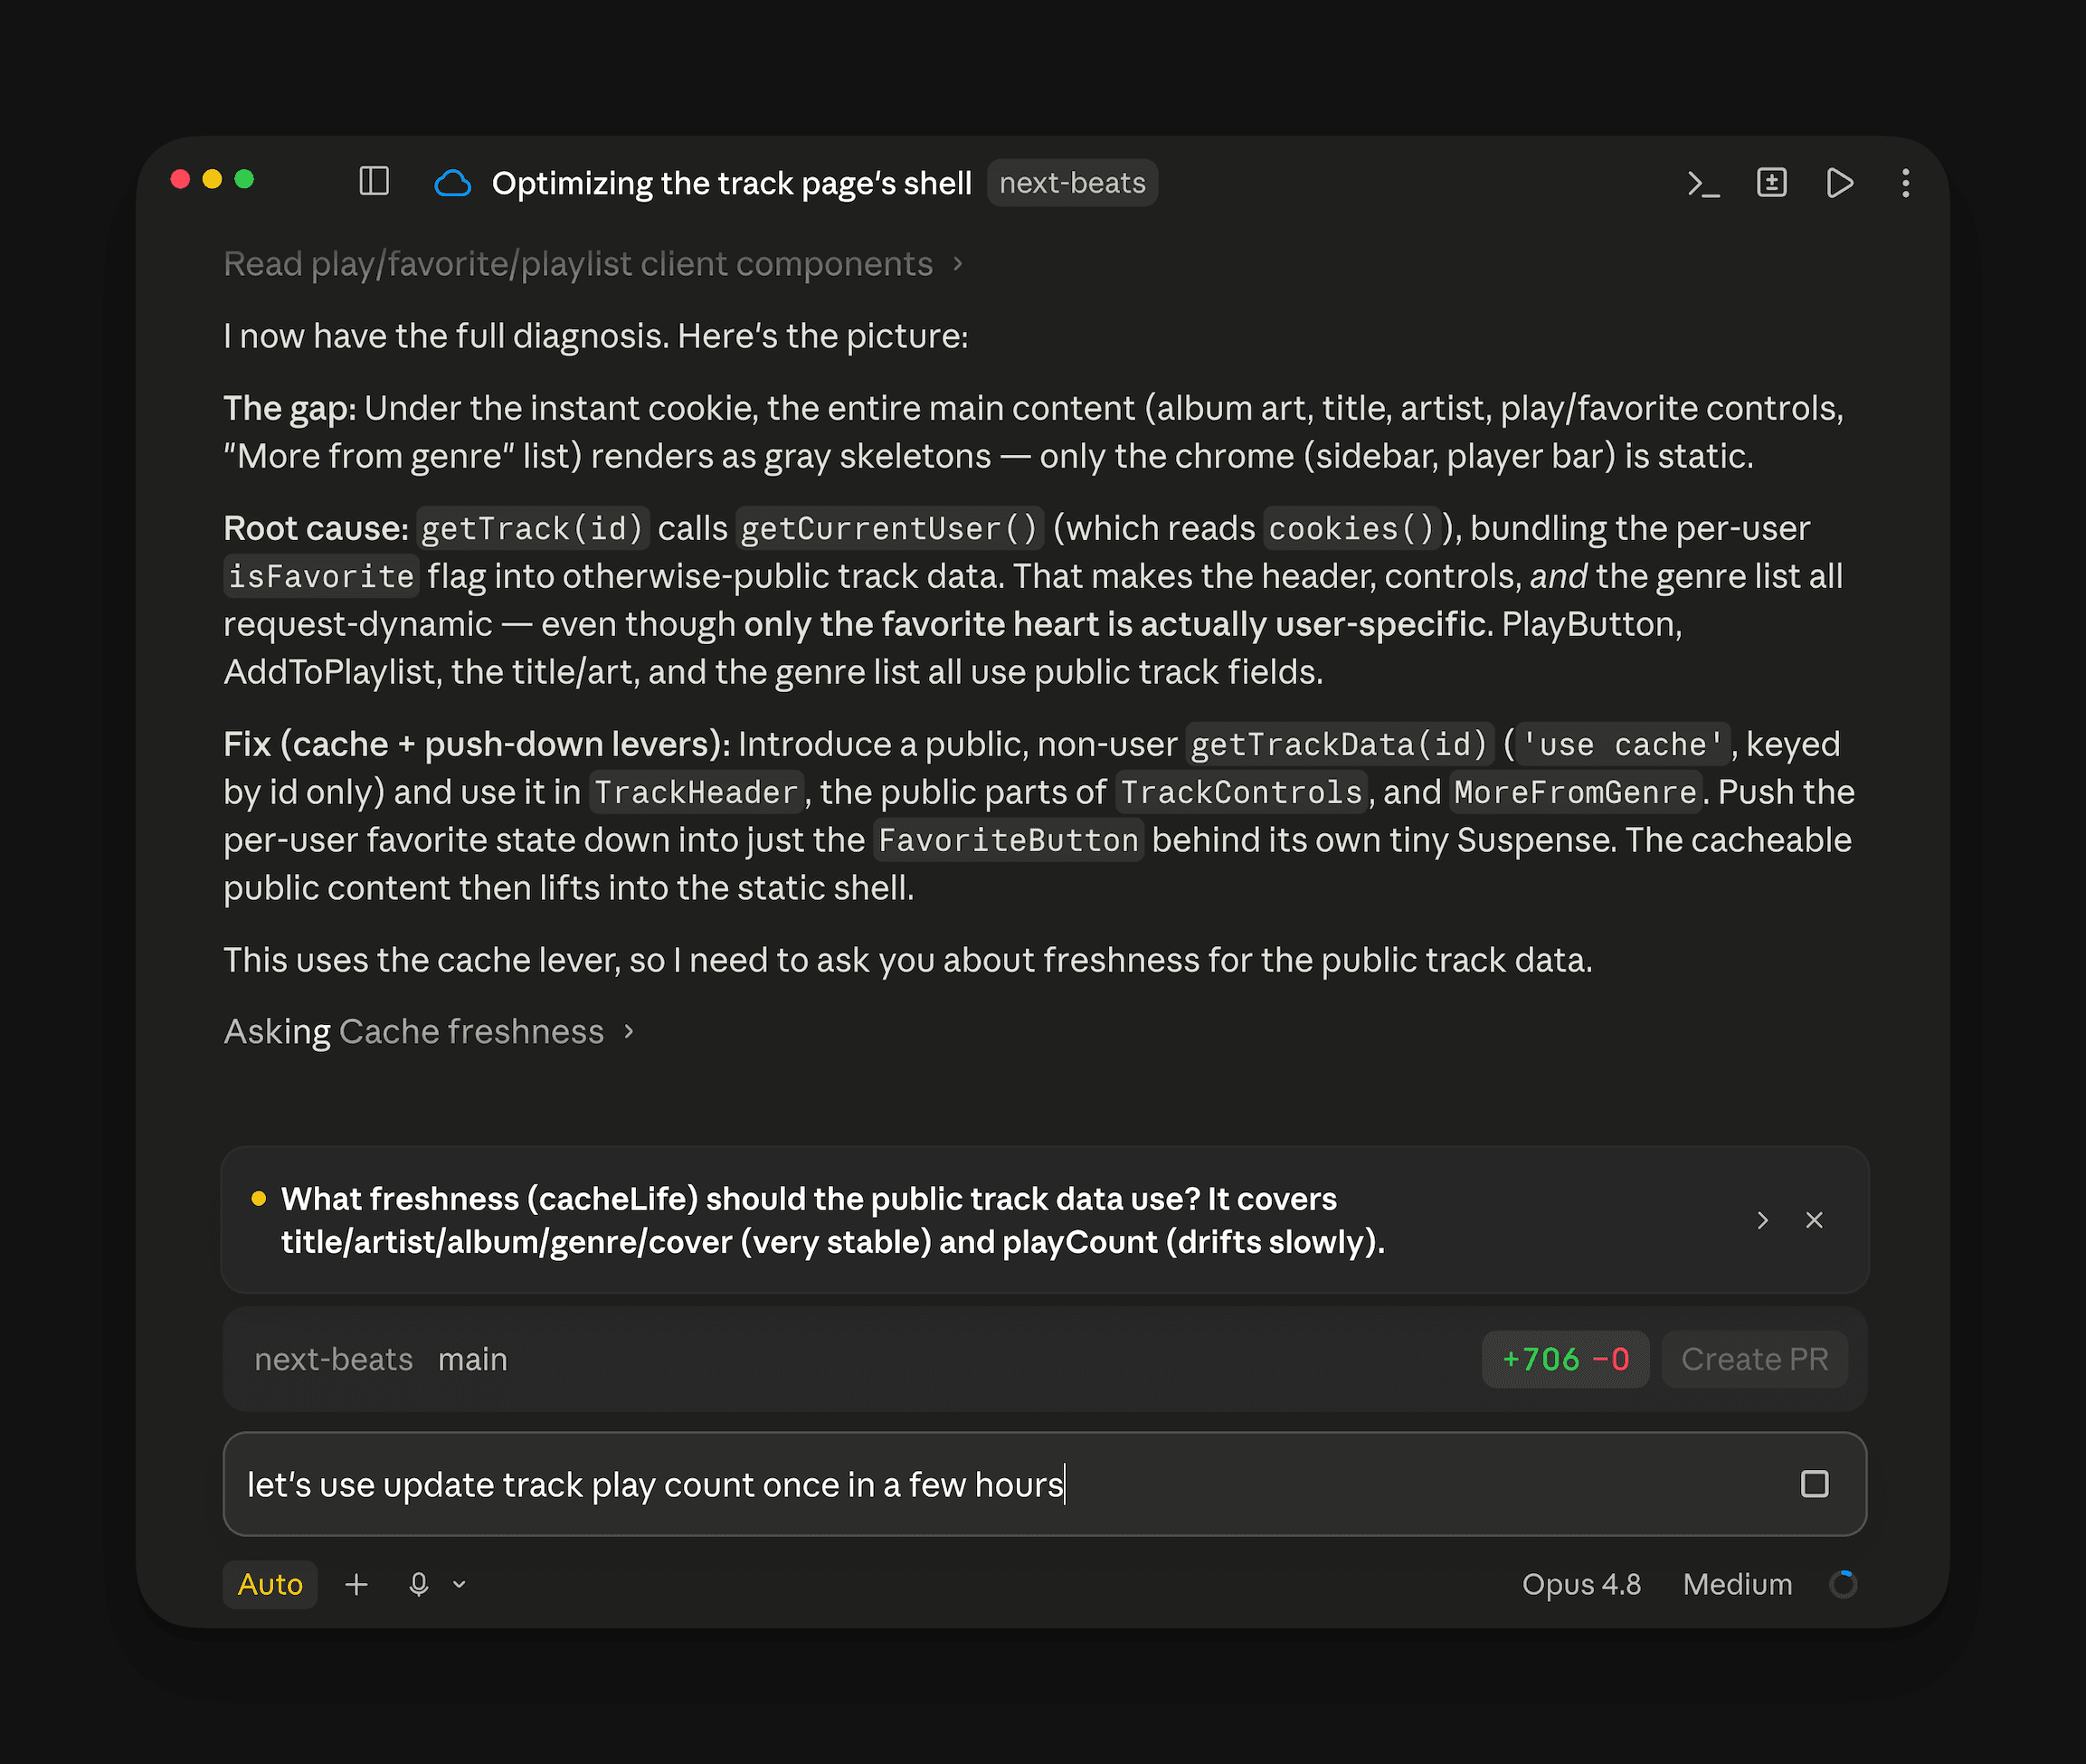Screen dimensions: 2086x1764
Task: Expand Read play/favorite/playlist client components
Action: [x=593, y=263]
